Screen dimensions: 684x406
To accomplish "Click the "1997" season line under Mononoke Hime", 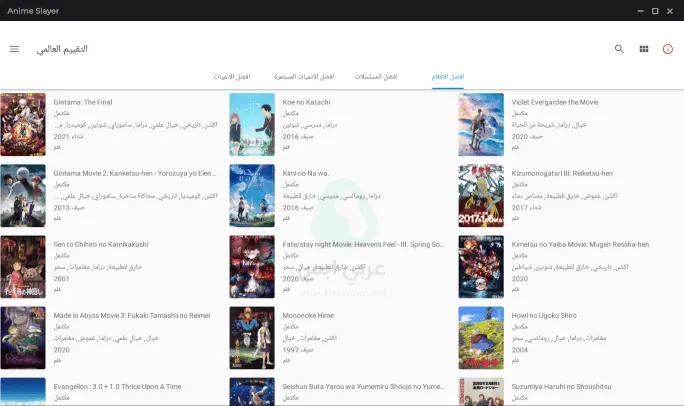I will (298, 350).
